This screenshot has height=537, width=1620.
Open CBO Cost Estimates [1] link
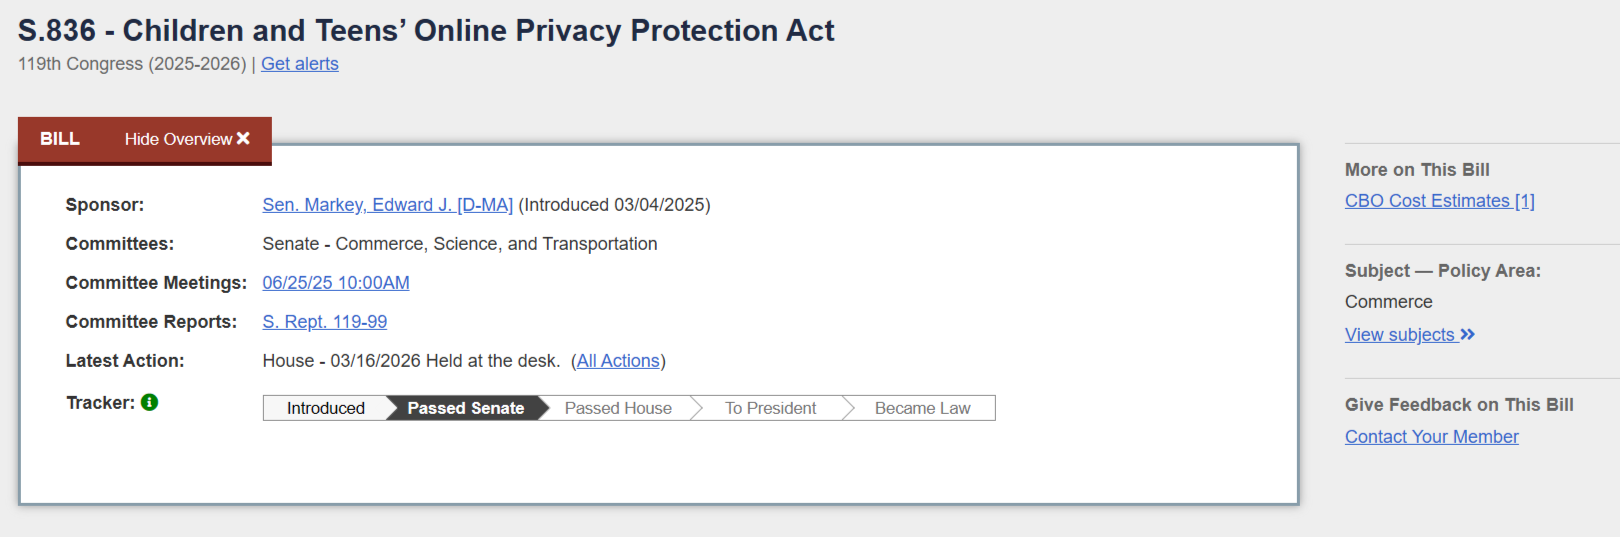(1440, 201)
